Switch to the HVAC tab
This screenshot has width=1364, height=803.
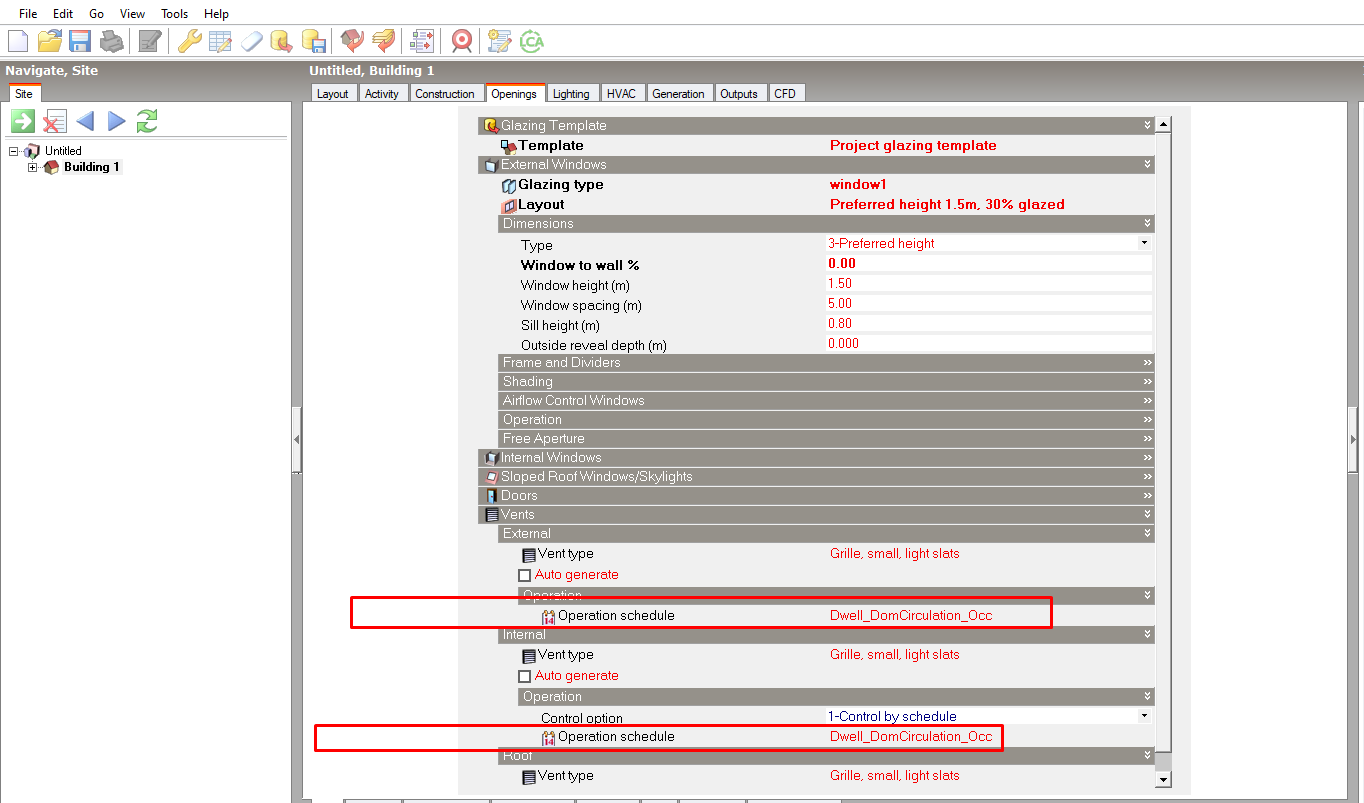coord(621,93)
